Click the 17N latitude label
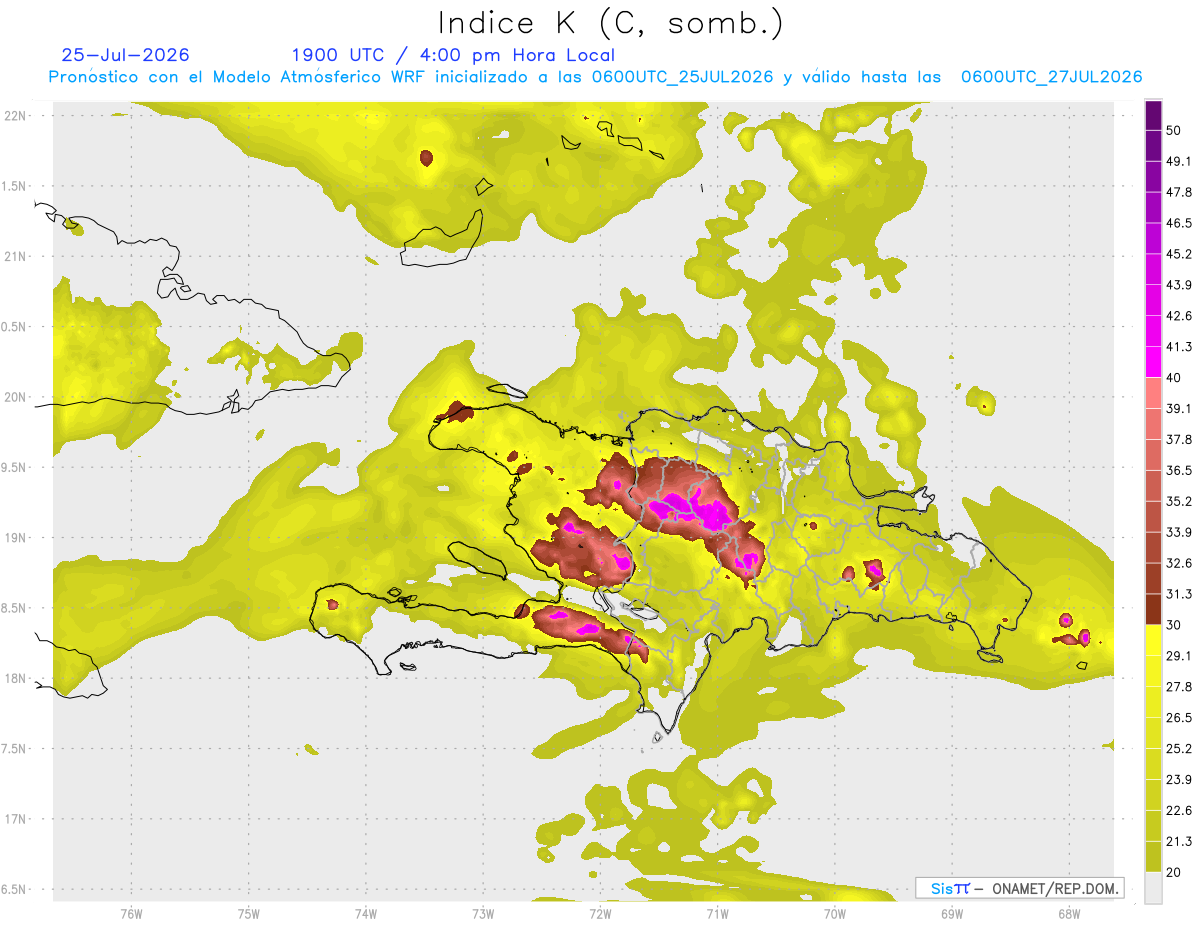 pos(16,819)
